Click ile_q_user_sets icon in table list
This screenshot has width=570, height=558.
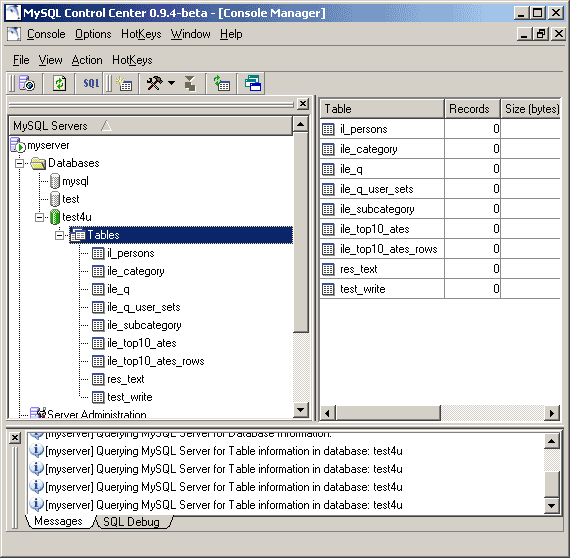tap(328, 189)
